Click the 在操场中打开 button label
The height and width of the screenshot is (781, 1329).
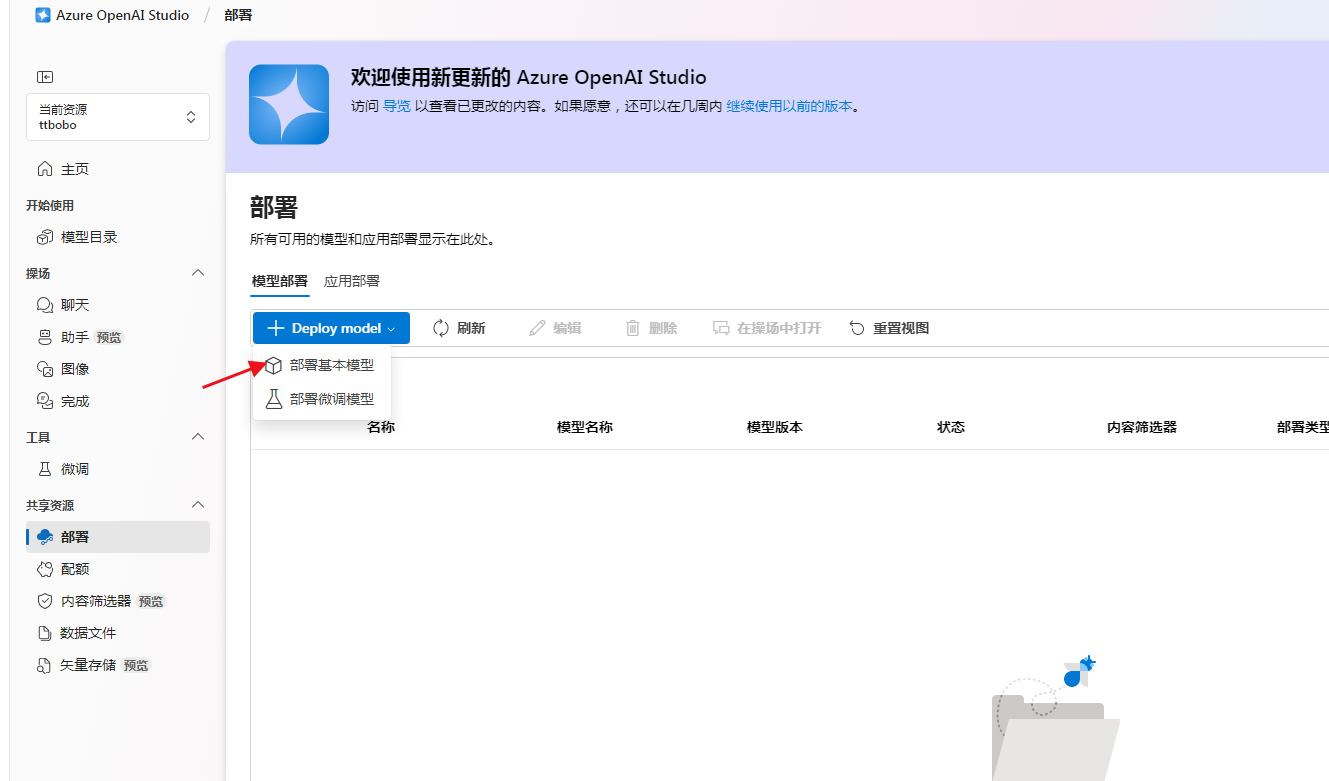[779, 328]
